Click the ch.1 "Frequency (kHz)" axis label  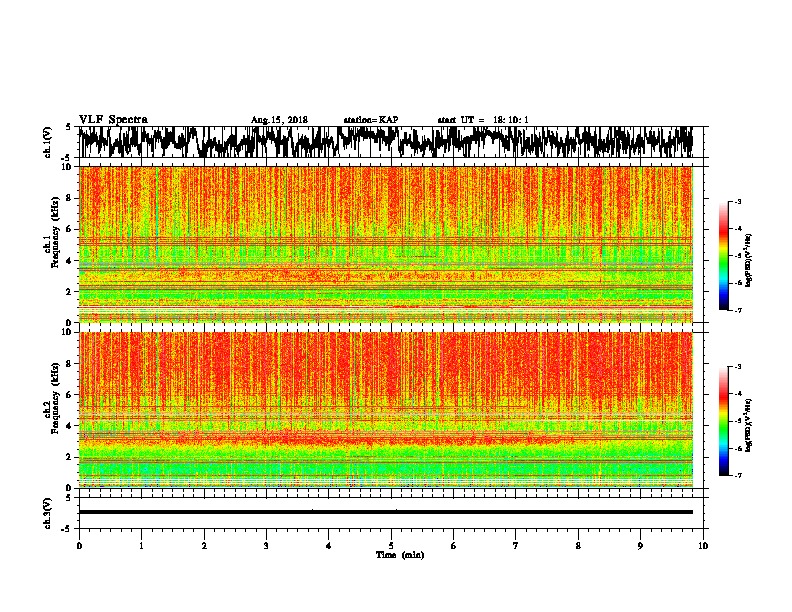(55, 232)
